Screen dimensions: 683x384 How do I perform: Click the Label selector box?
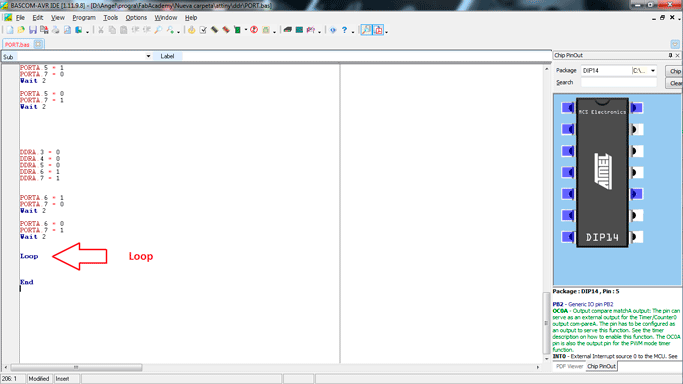click(x=167, y=56)
